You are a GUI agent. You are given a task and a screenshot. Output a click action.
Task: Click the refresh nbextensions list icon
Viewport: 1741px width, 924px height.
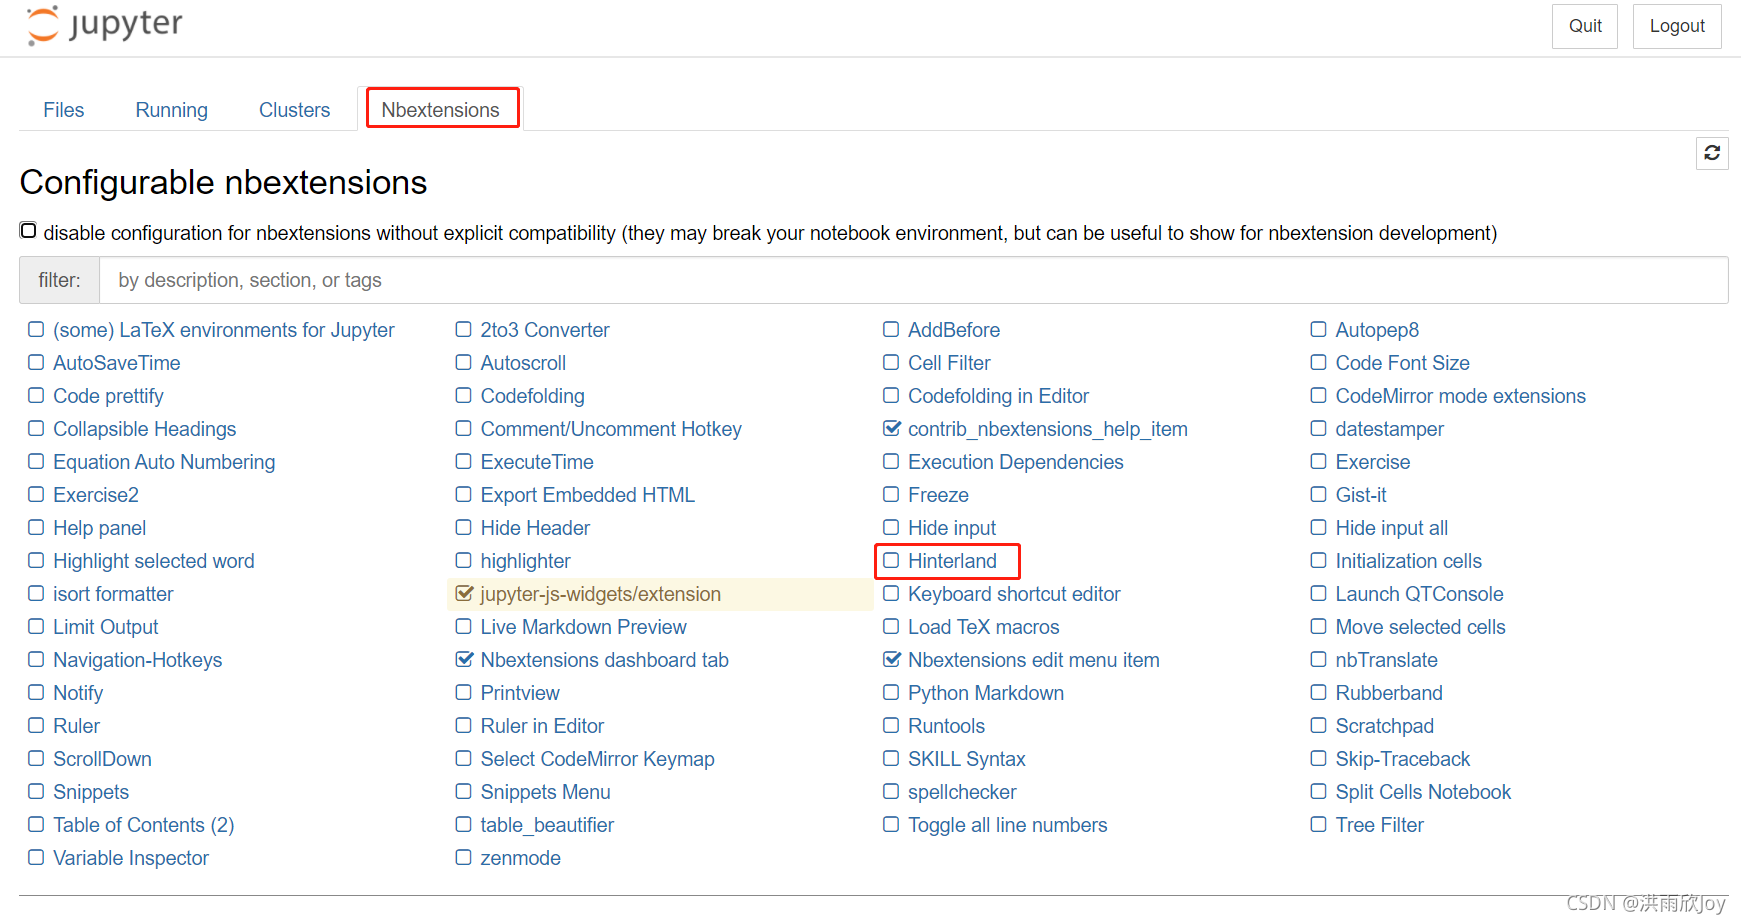pos(1712,153)
